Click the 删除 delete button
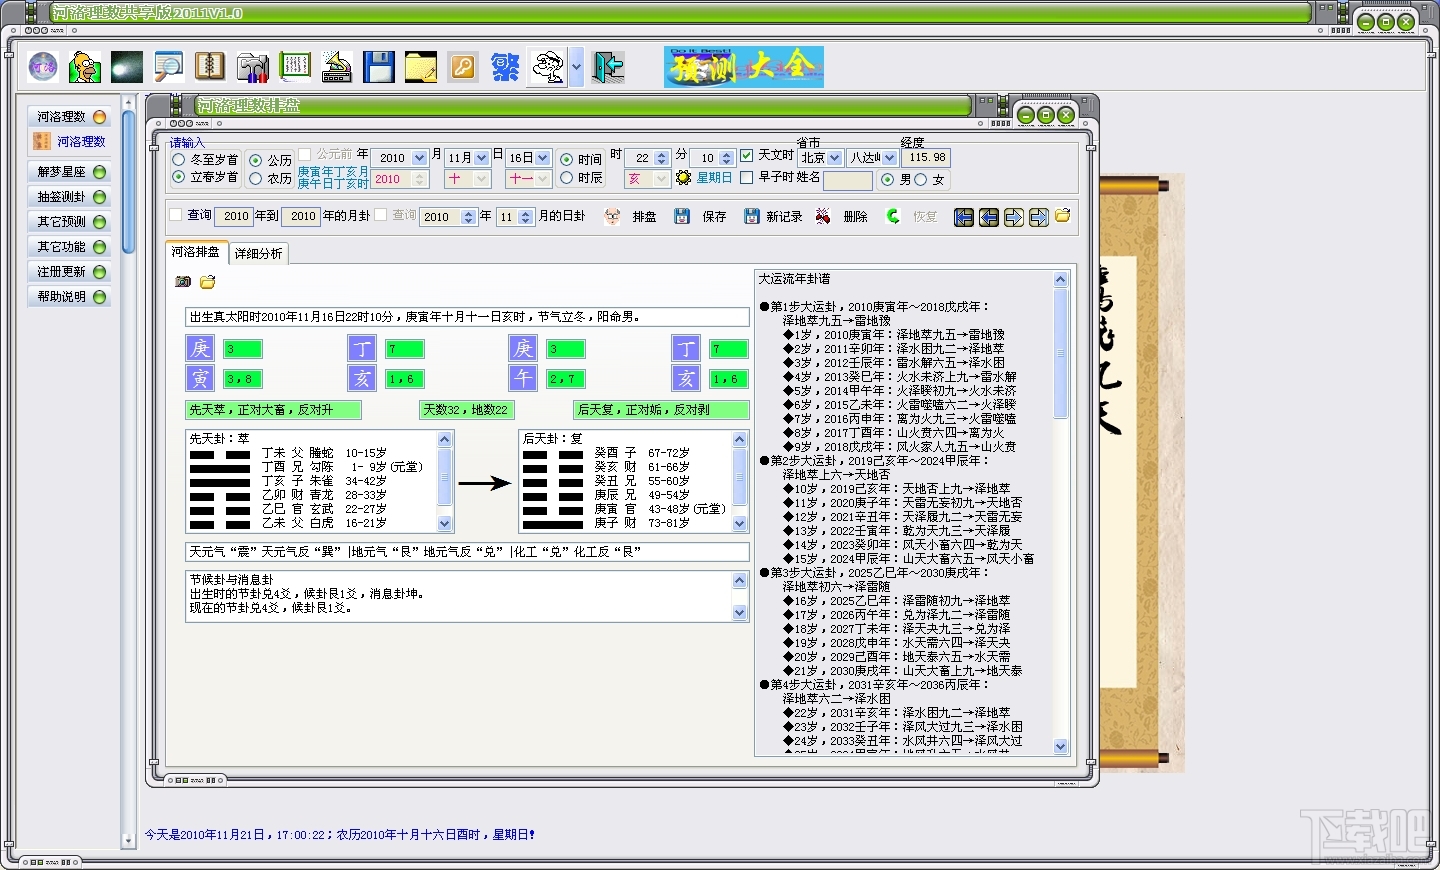The height and width of the screenshot is (870, 1440). 842,216
